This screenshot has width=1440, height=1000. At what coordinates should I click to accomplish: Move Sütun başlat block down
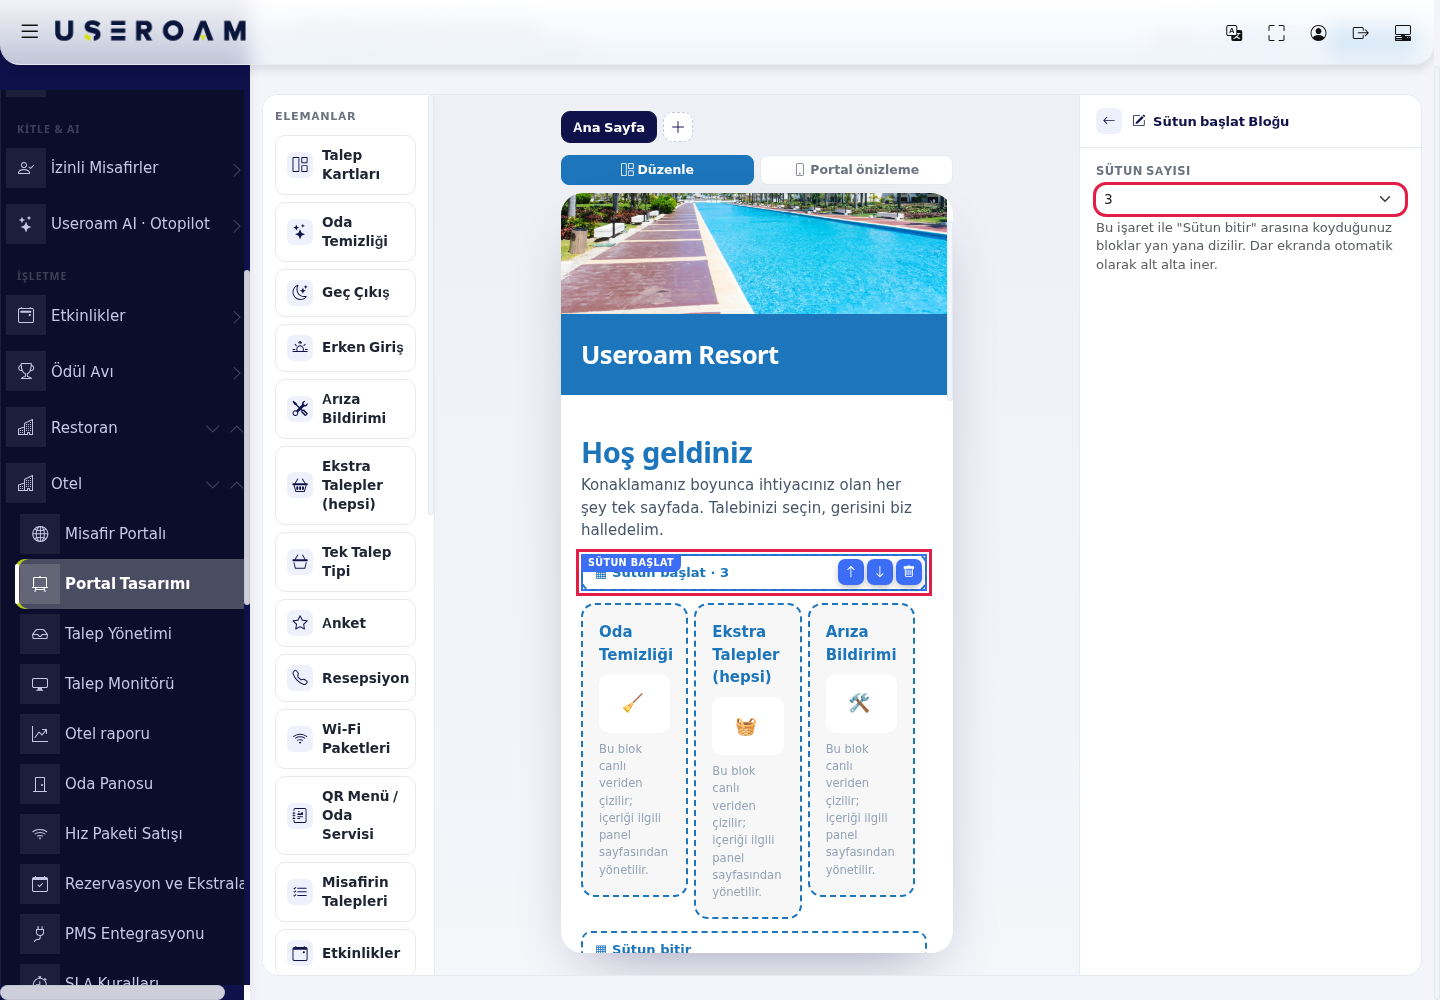pos(879,572)
